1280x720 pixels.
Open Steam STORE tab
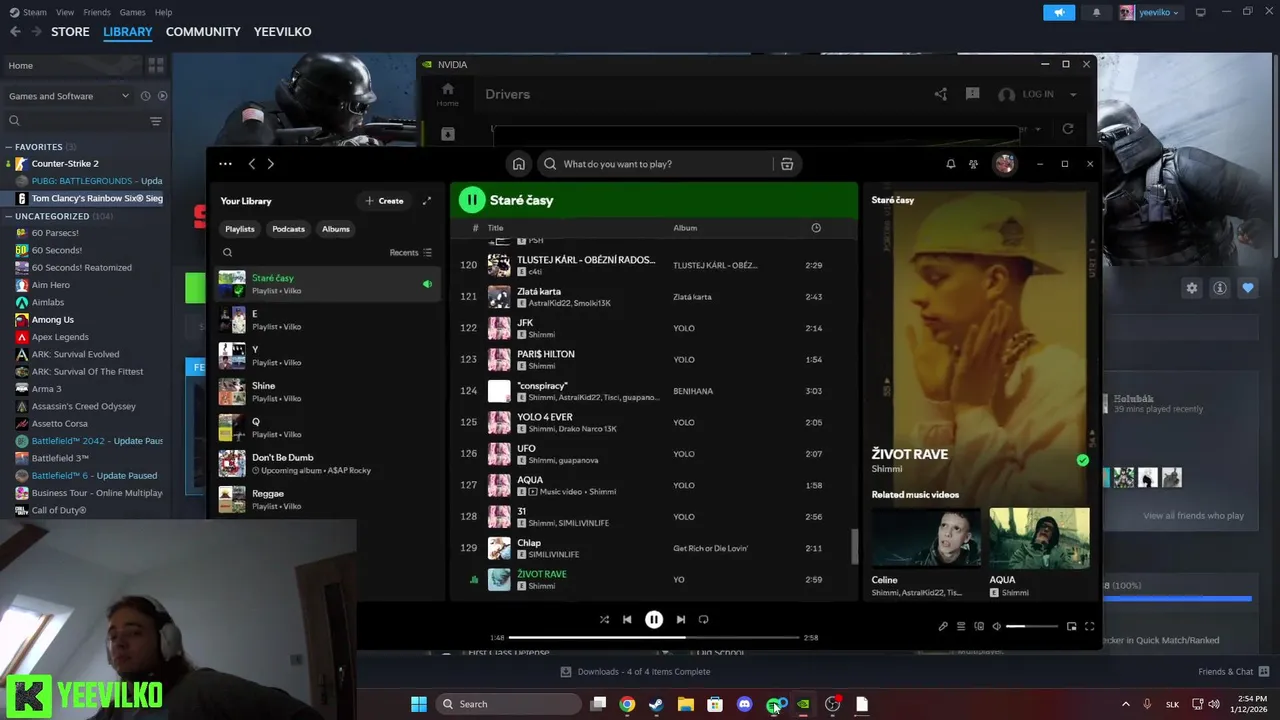[x=70, y=32]
